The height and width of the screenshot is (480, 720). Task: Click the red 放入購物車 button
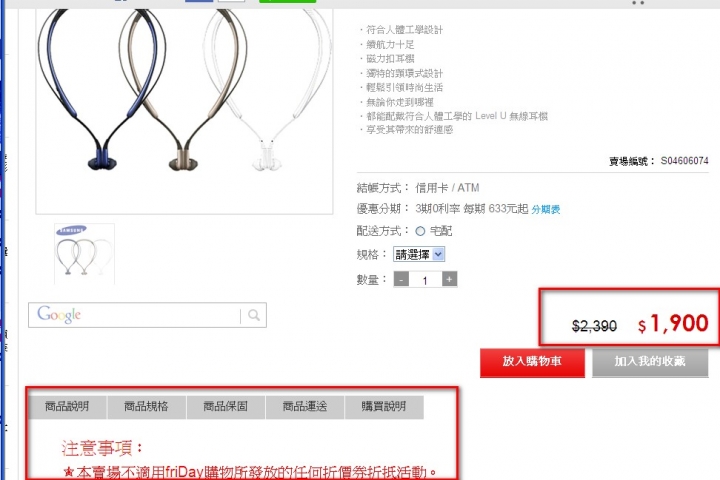[532, 362]
